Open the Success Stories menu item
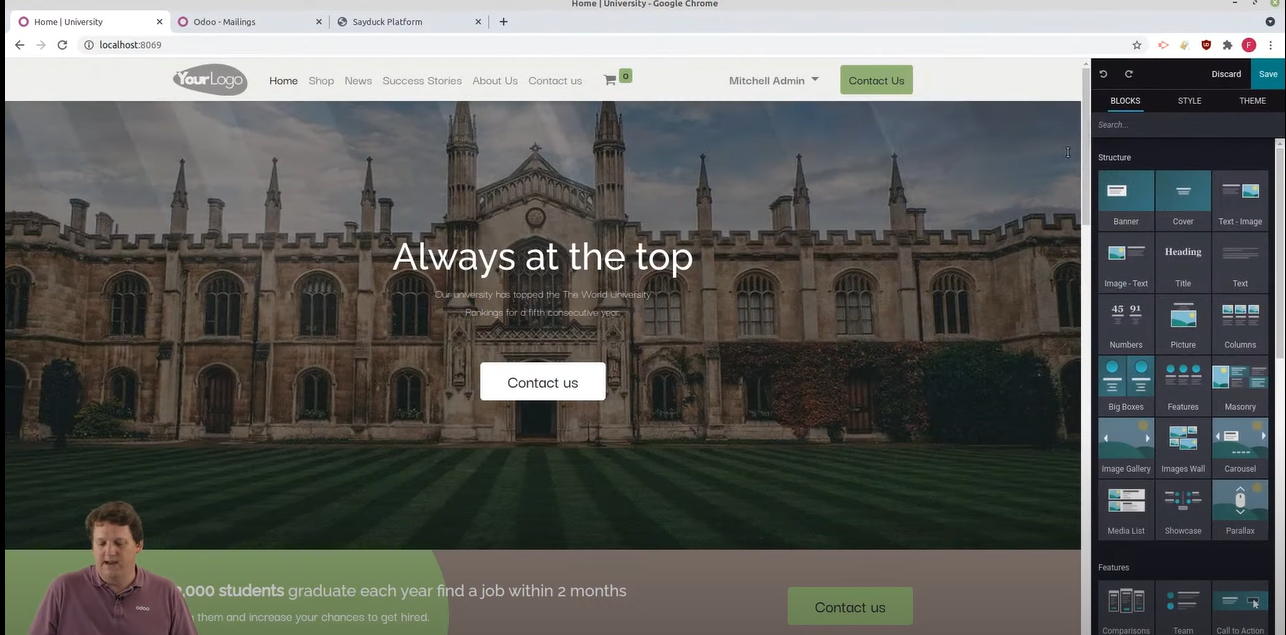The image size is (1286, 635). pyautogui.click(x=422, y=81)
